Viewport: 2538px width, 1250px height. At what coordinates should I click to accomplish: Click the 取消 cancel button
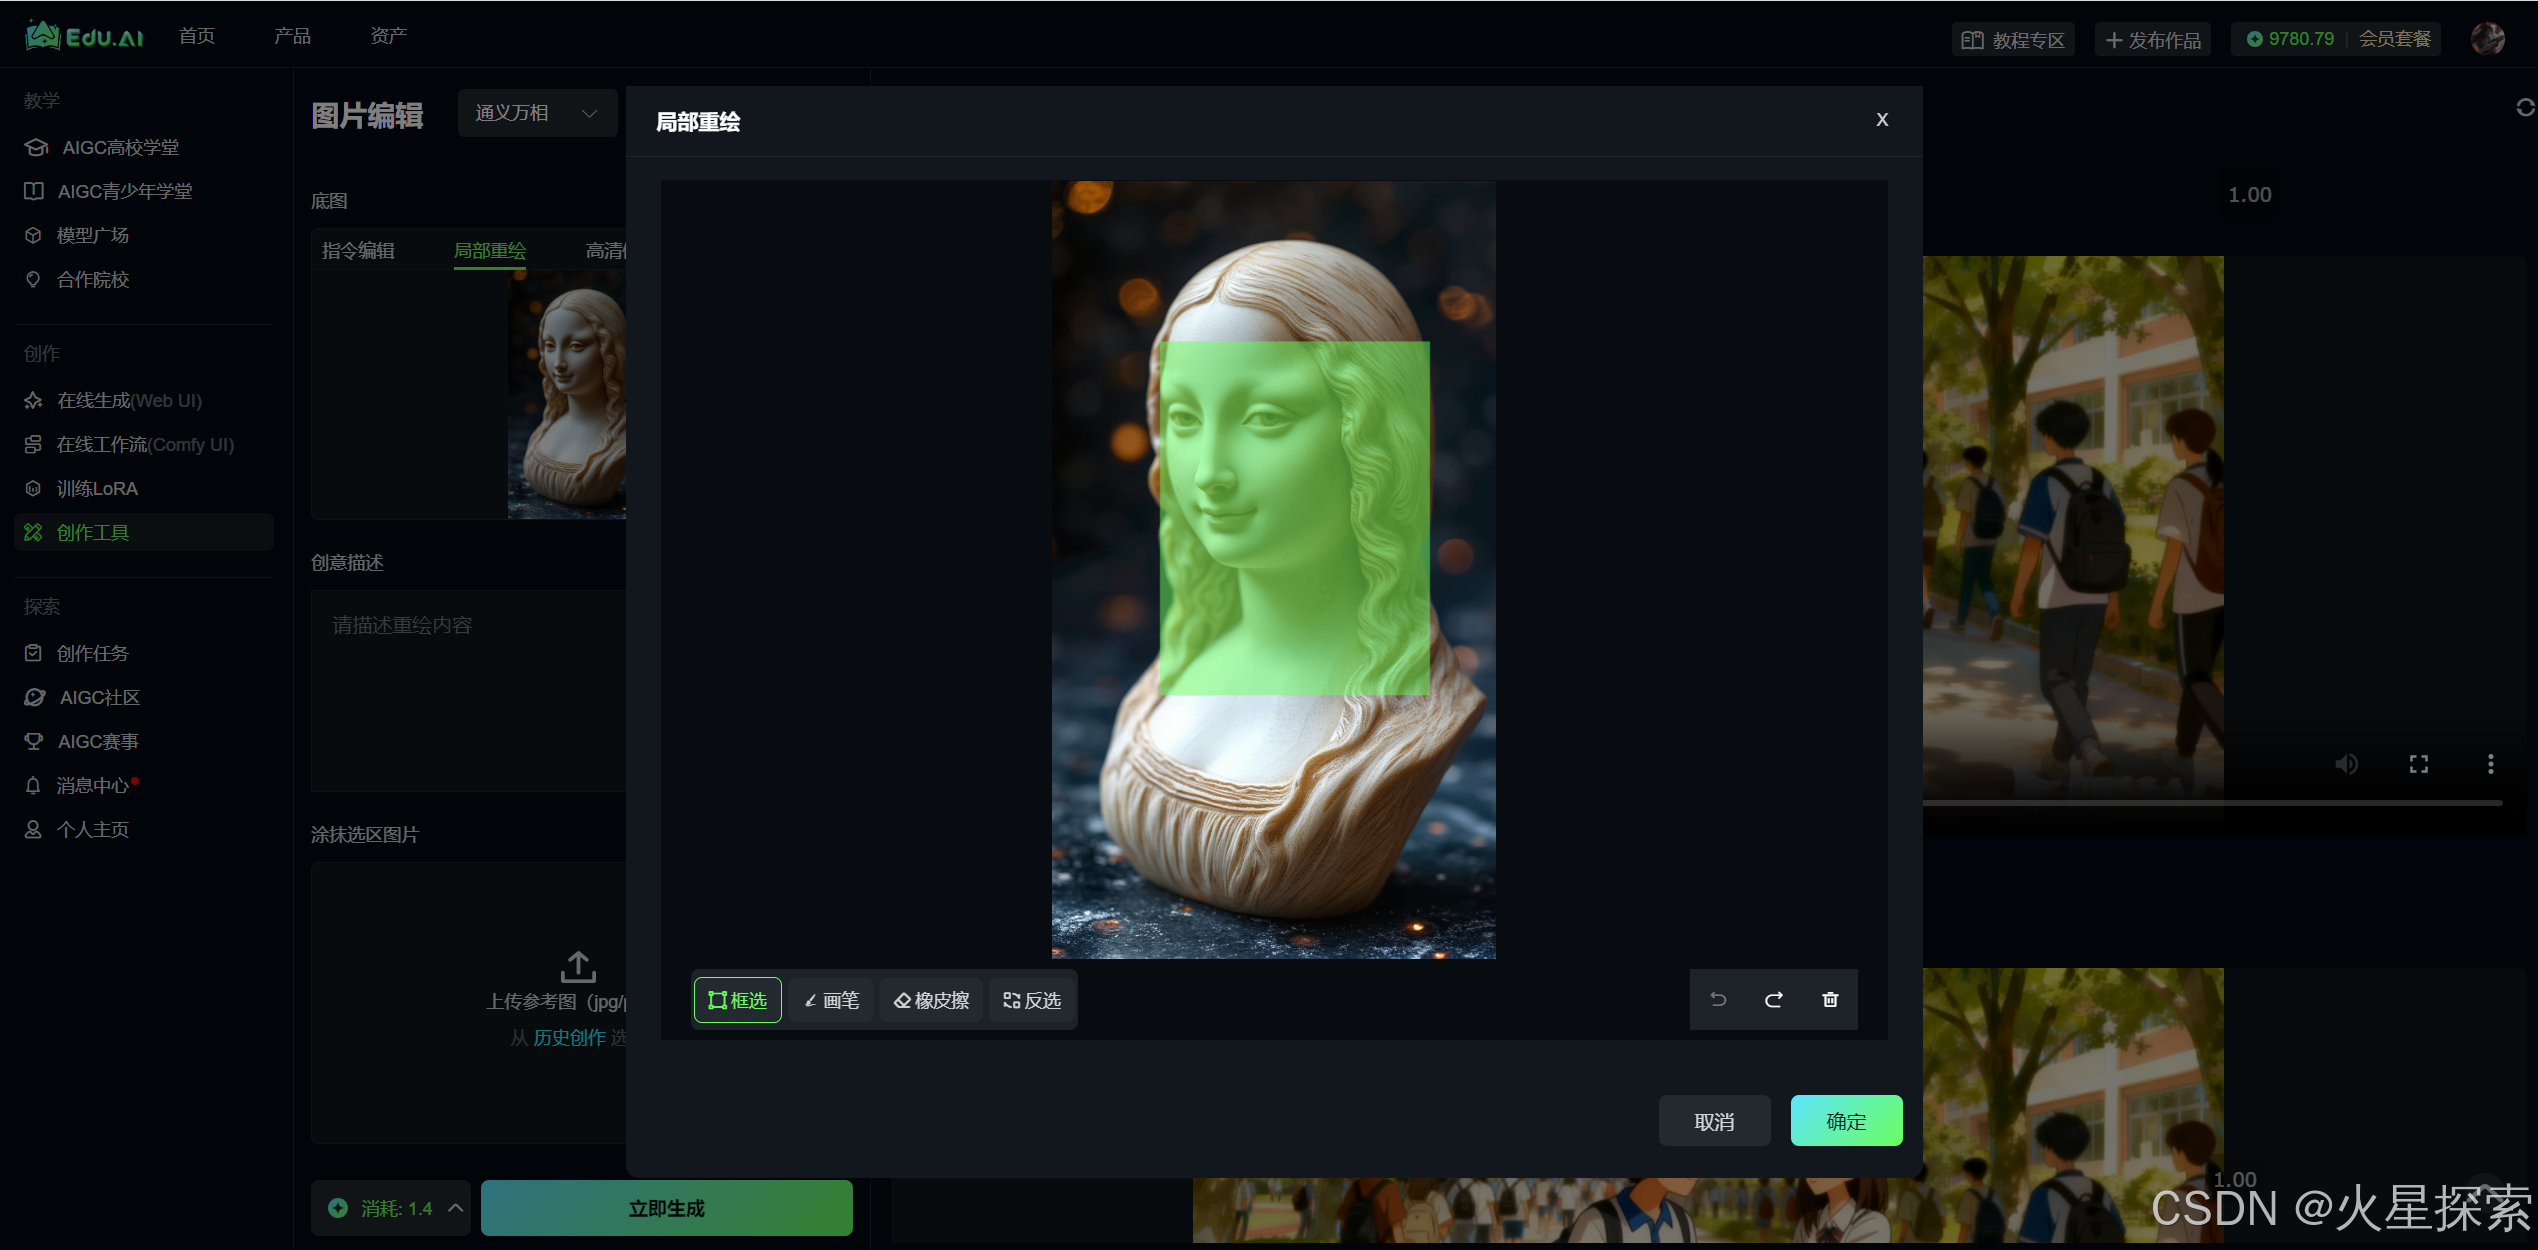coord(1714,1121)
